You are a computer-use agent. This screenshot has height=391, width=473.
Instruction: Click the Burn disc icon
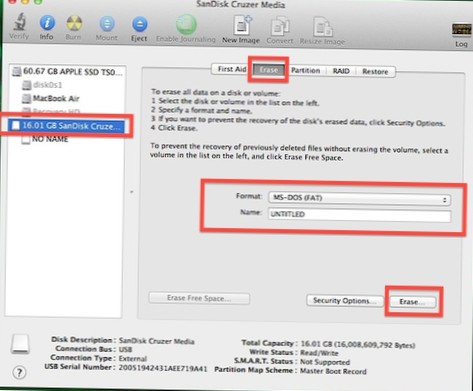[74, 24]
